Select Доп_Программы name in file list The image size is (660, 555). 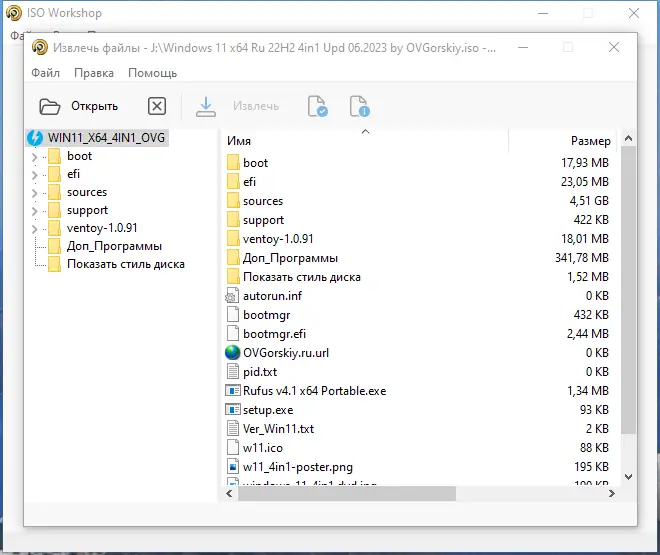coord(290,258)
